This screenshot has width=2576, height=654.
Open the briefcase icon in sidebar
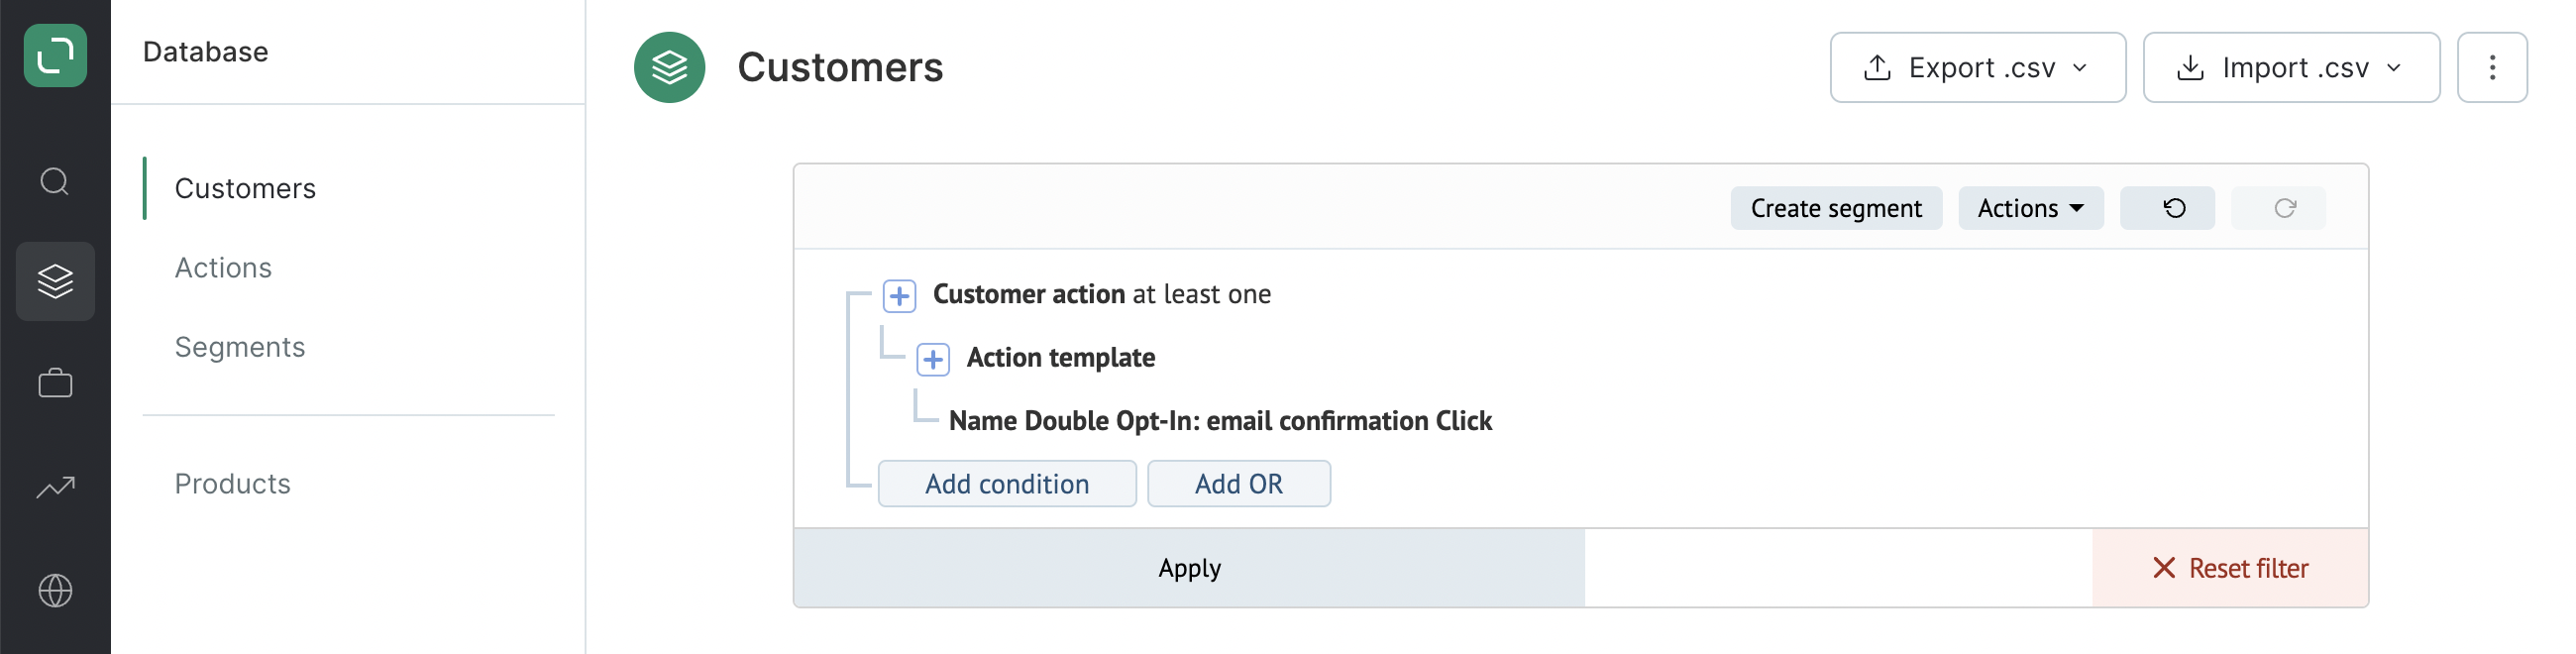click(55, 383)
